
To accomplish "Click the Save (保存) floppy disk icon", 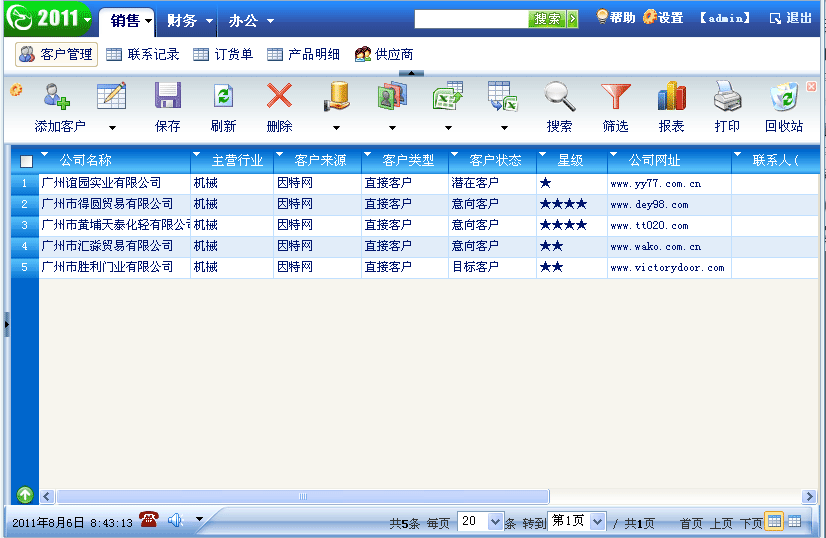I will (168, 95).
